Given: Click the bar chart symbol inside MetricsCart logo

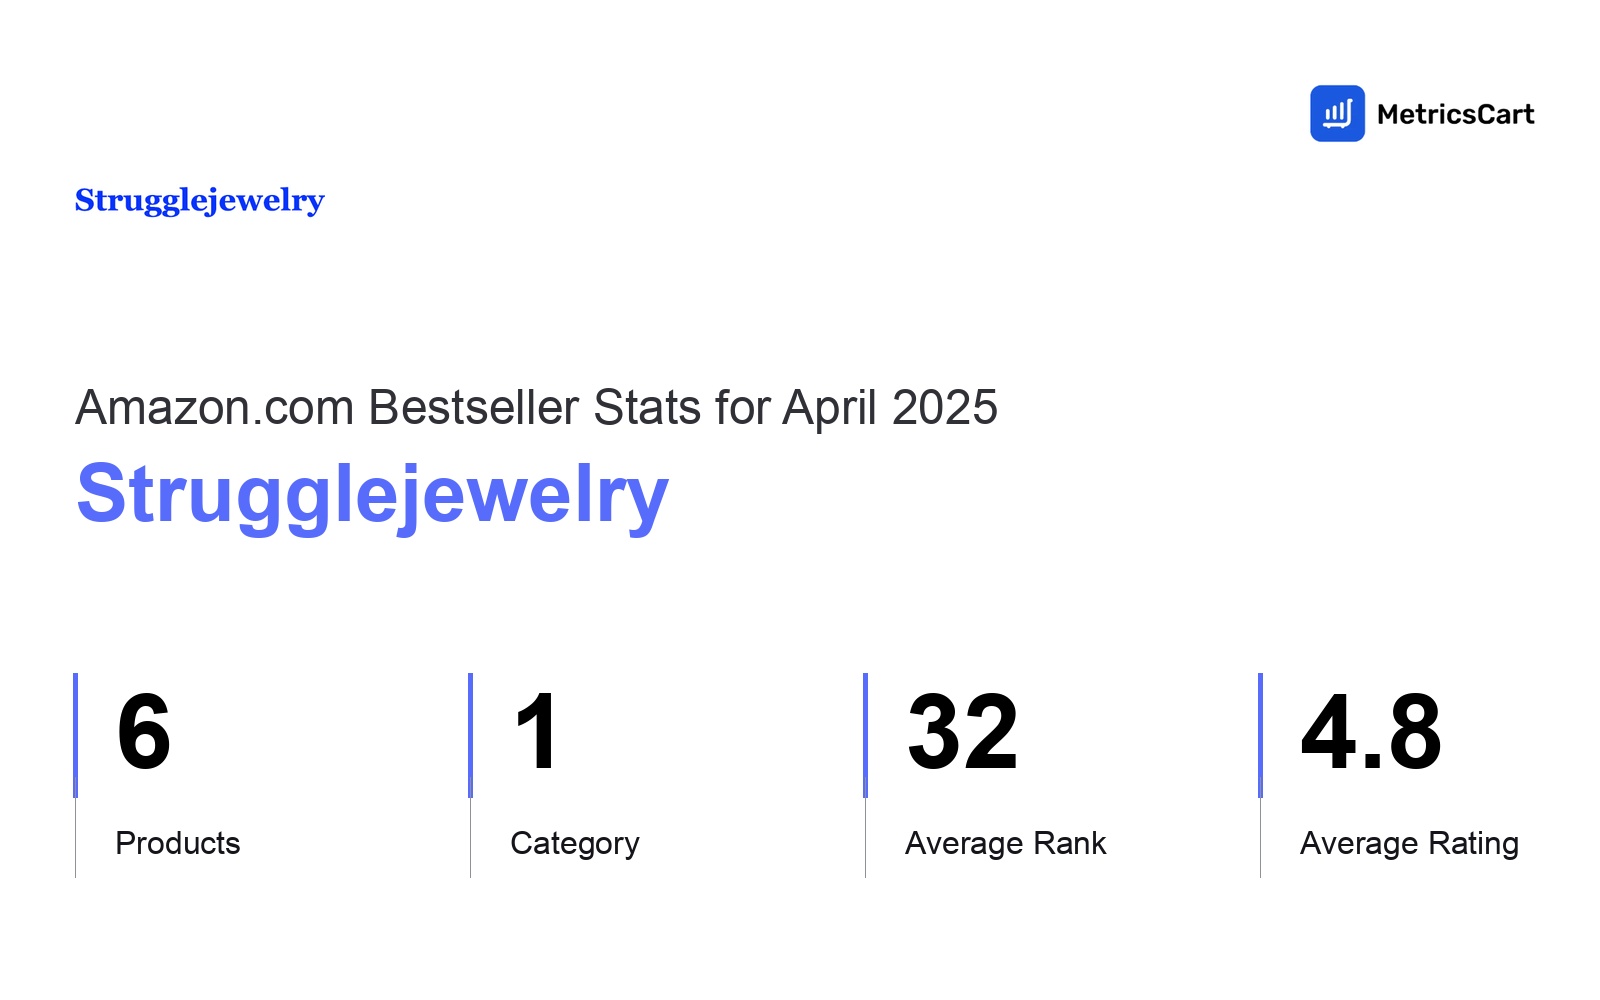Looking at the screenshot, I should pos(1338,113).
